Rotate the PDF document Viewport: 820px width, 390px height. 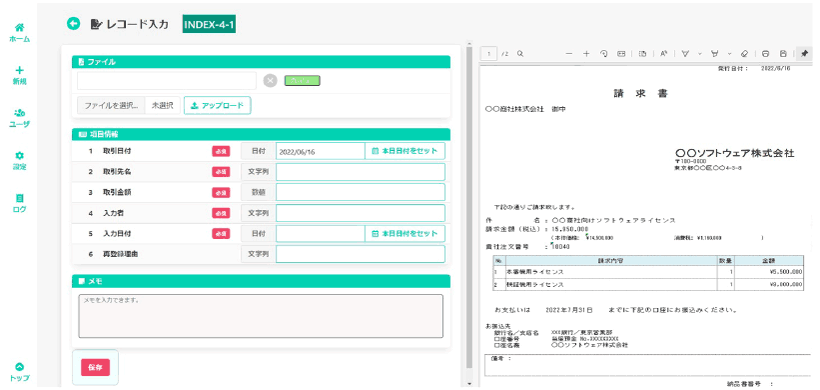click(x=603, y=53)
